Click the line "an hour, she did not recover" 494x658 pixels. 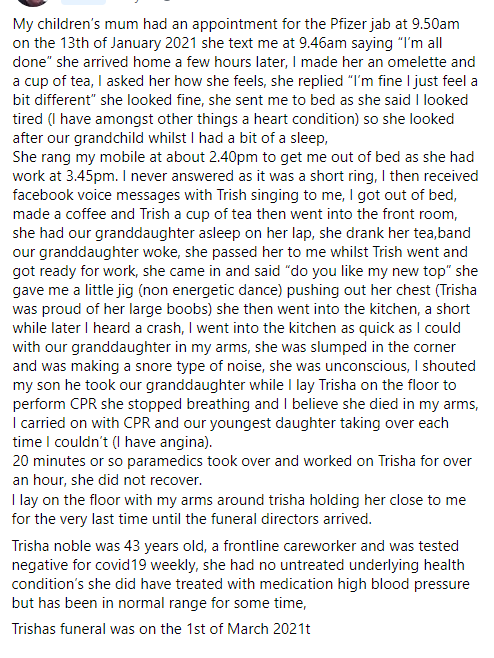[107, 480]
